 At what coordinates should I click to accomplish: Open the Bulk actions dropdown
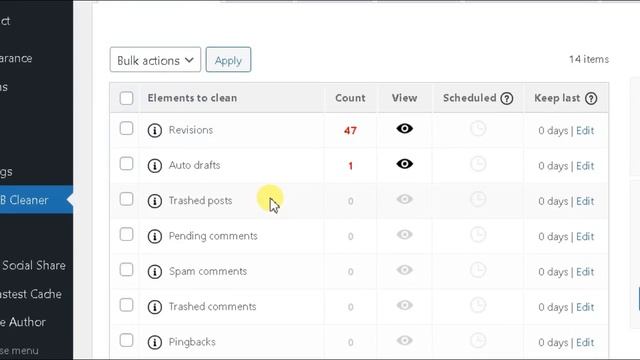tap(155, 60)
